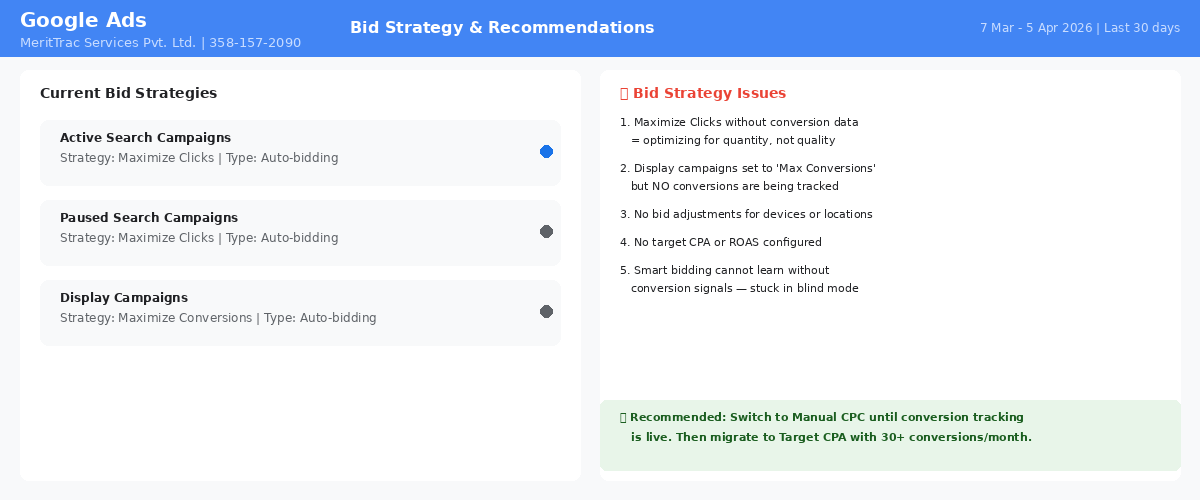Click the blue status dot for Active Search Campaigns
This screenshot has height=500, width=1200.
(546, 152)
